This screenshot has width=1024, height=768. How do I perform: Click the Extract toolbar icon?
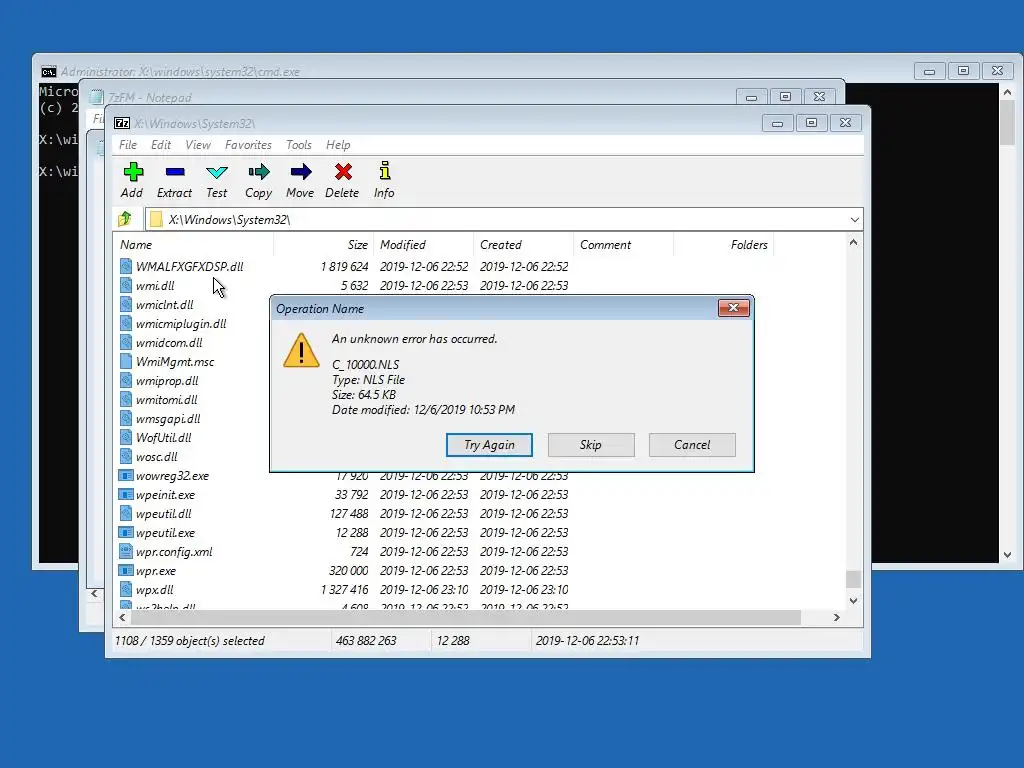point(175,172)
